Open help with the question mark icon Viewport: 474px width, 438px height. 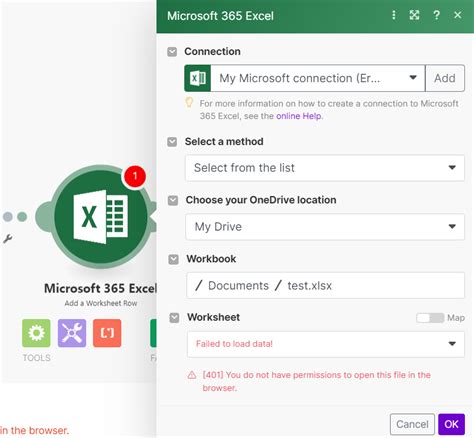(436, 15)
